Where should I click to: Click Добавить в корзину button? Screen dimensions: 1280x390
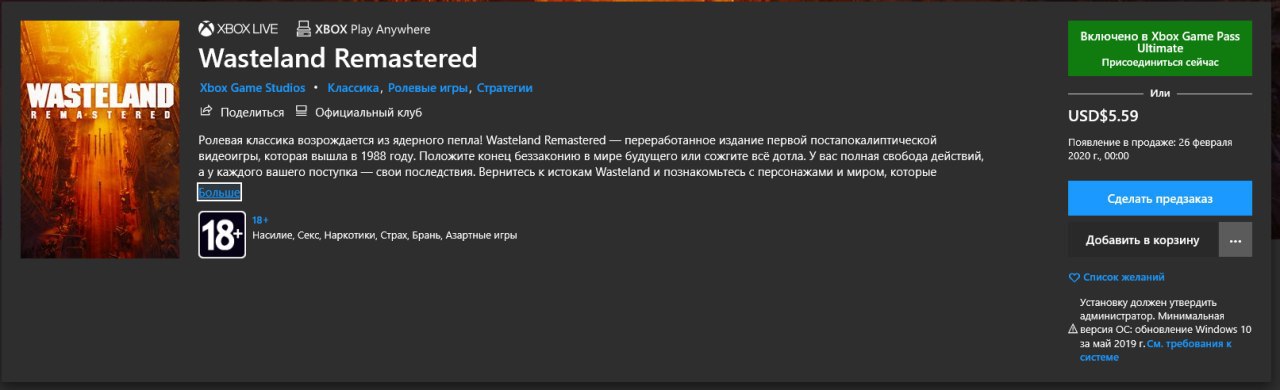(1142, 240)
